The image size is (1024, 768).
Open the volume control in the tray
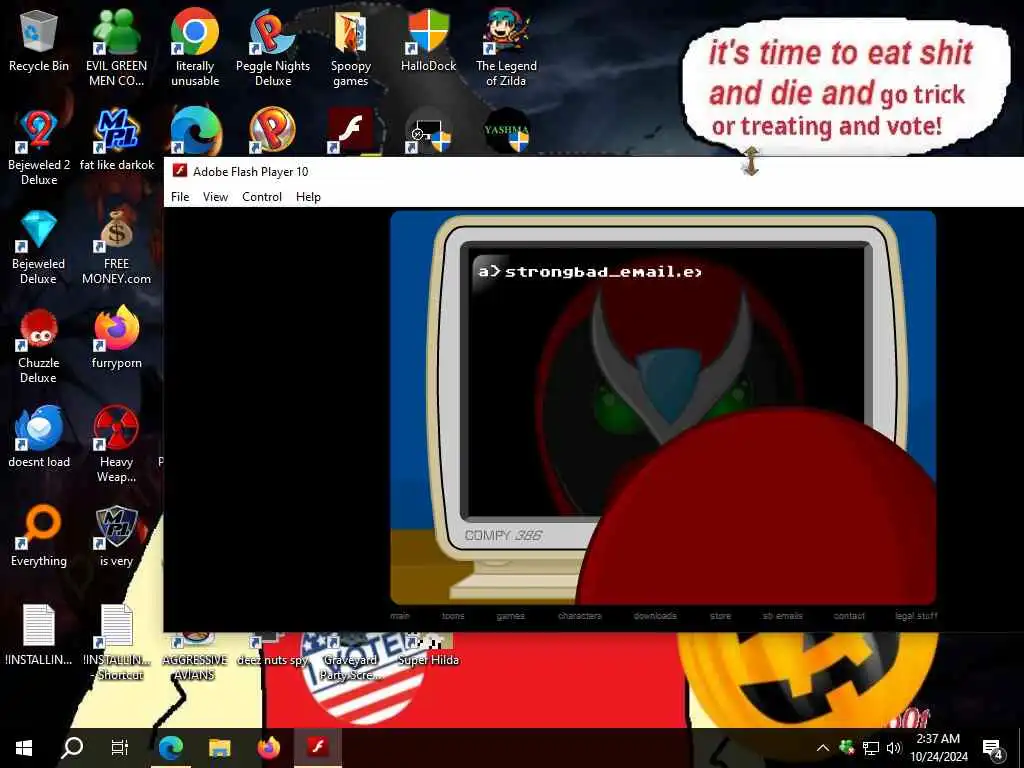(x=894, y=748)
